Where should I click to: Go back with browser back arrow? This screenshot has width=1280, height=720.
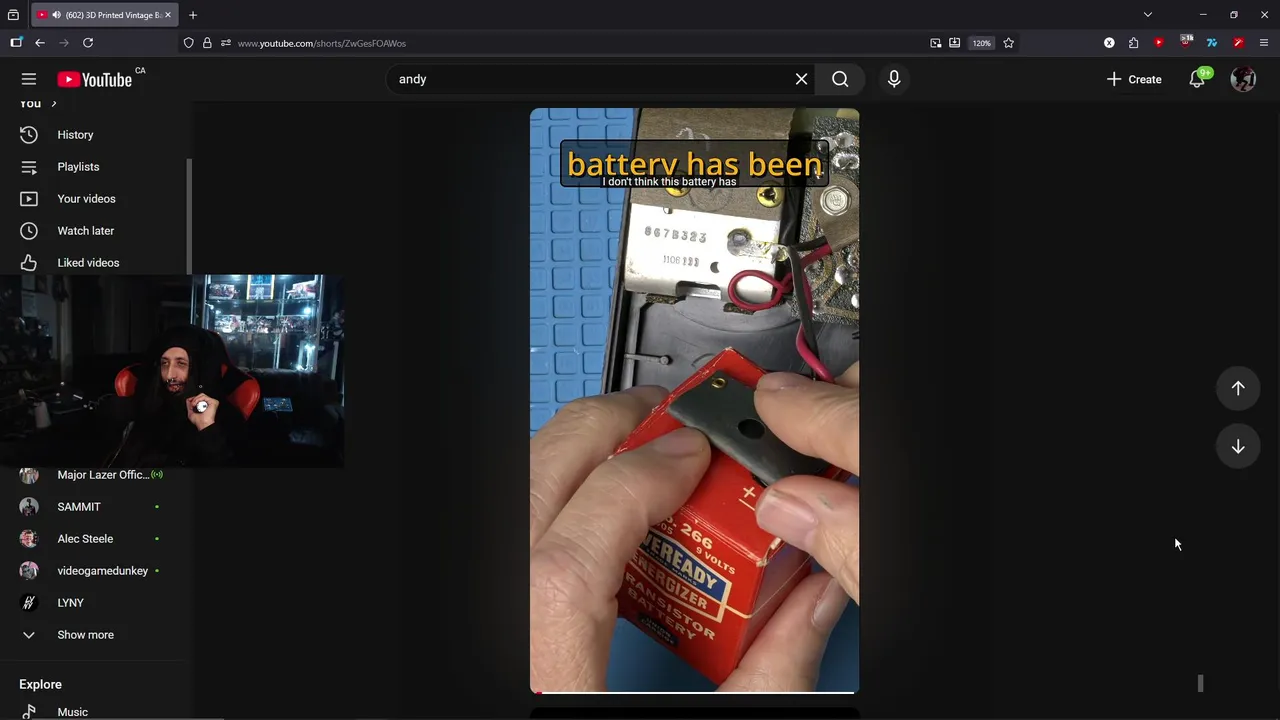tap(40, 43)
